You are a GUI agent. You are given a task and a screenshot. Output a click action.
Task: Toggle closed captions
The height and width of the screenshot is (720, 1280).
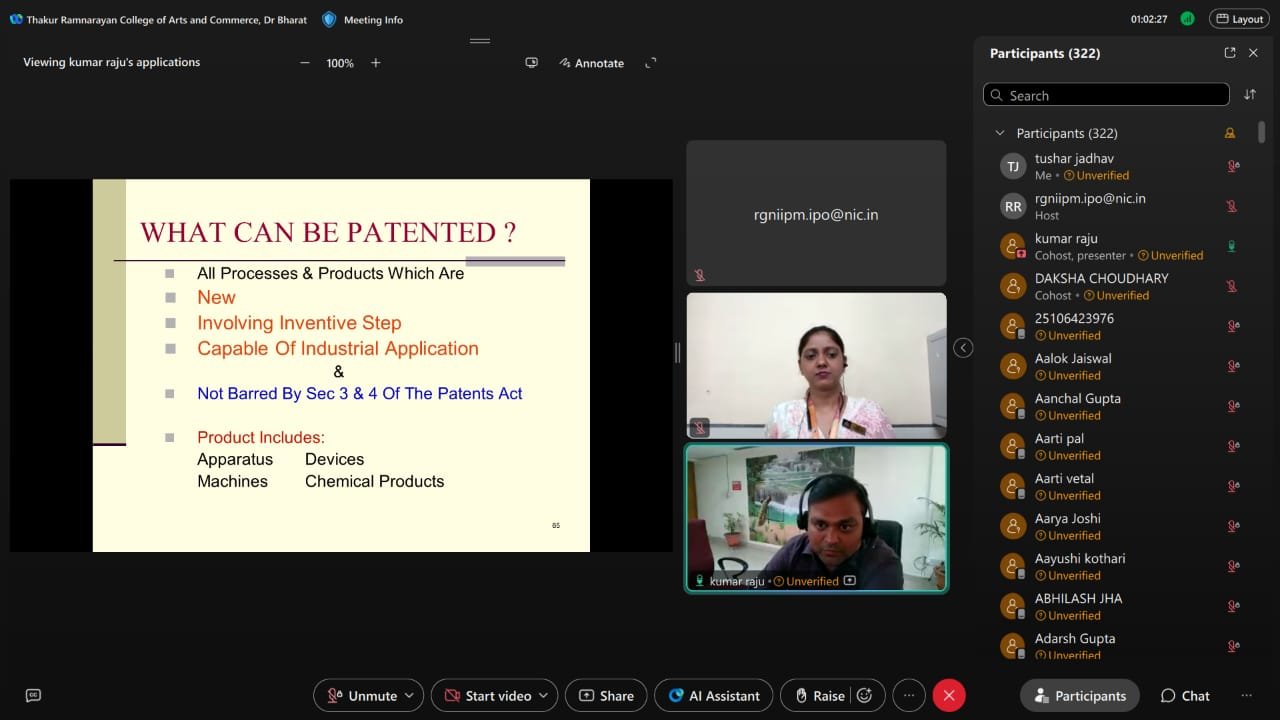[x=33, y=696]
